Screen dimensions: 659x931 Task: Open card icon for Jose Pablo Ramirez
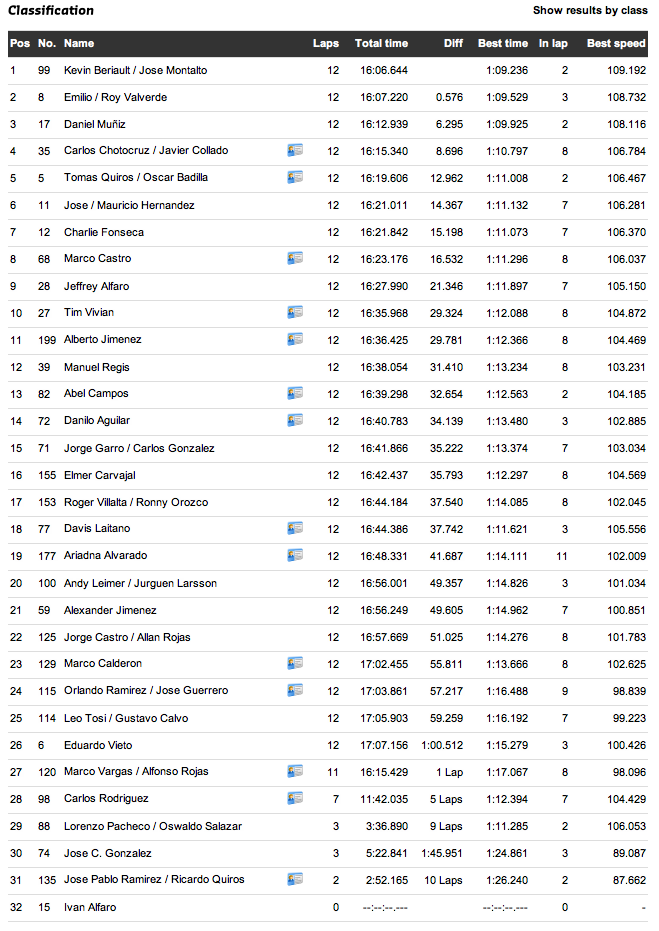pyautogui.click(x=295, y=879)
